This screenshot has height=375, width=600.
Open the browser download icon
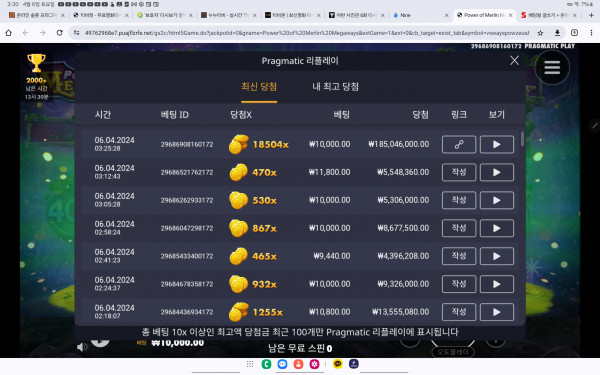557,33
